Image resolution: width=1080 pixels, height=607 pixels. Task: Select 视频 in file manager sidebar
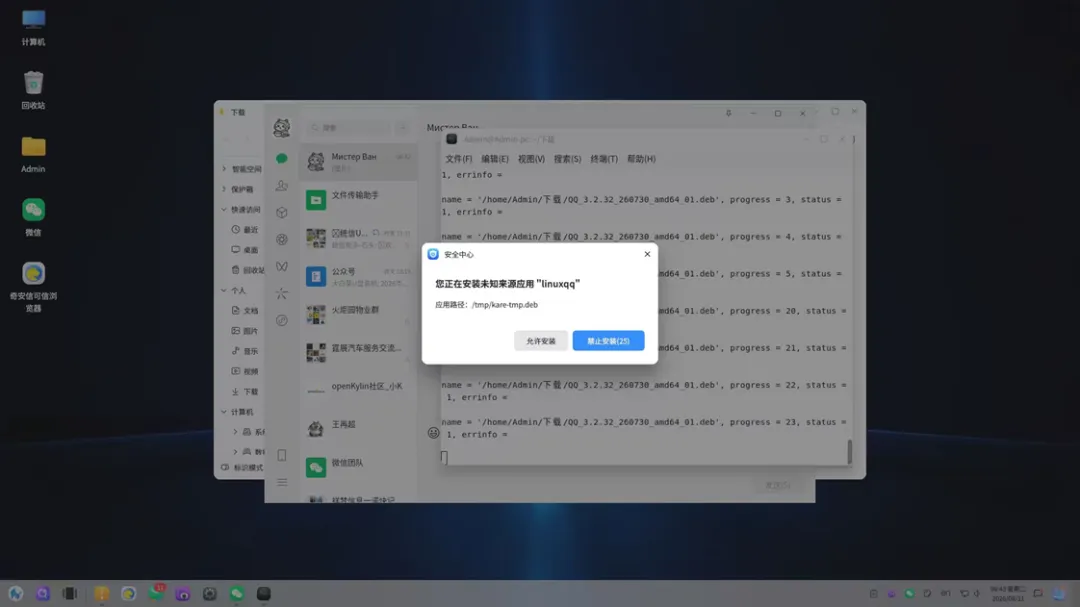[245, 371]
